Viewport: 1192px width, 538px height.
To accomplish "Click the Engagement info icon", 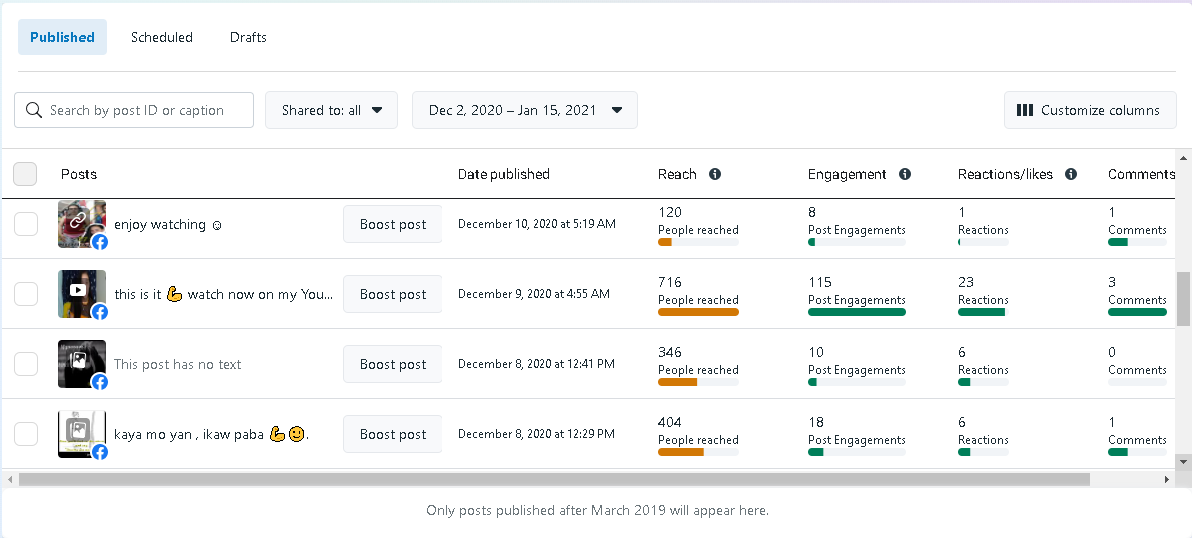I will tap(905, 174).
